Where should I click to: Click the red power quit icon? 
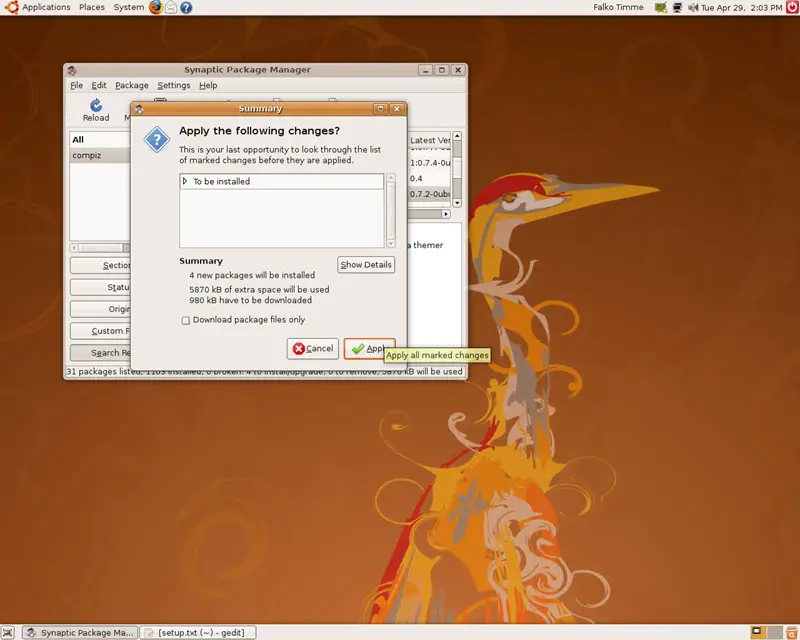point(793,7)
